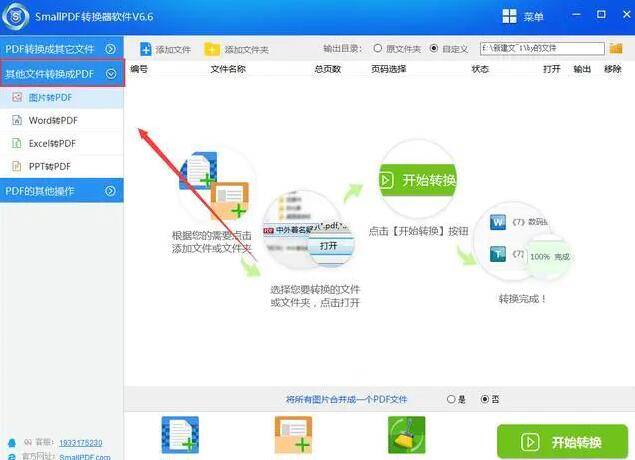
Task: Expand PDF的其他操作 section
Action: point(62,191)
